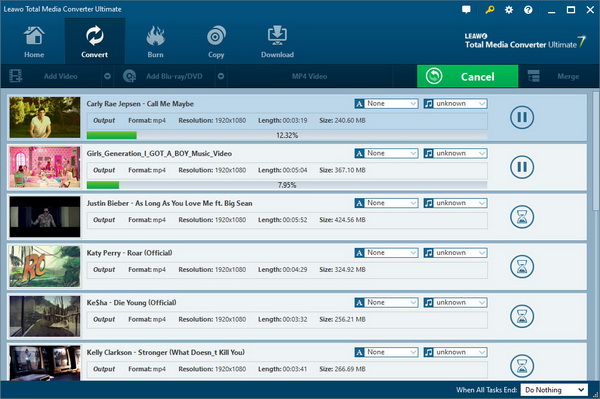Switch to the Burn module
600x399 pixels.
[x=155, y=41]
